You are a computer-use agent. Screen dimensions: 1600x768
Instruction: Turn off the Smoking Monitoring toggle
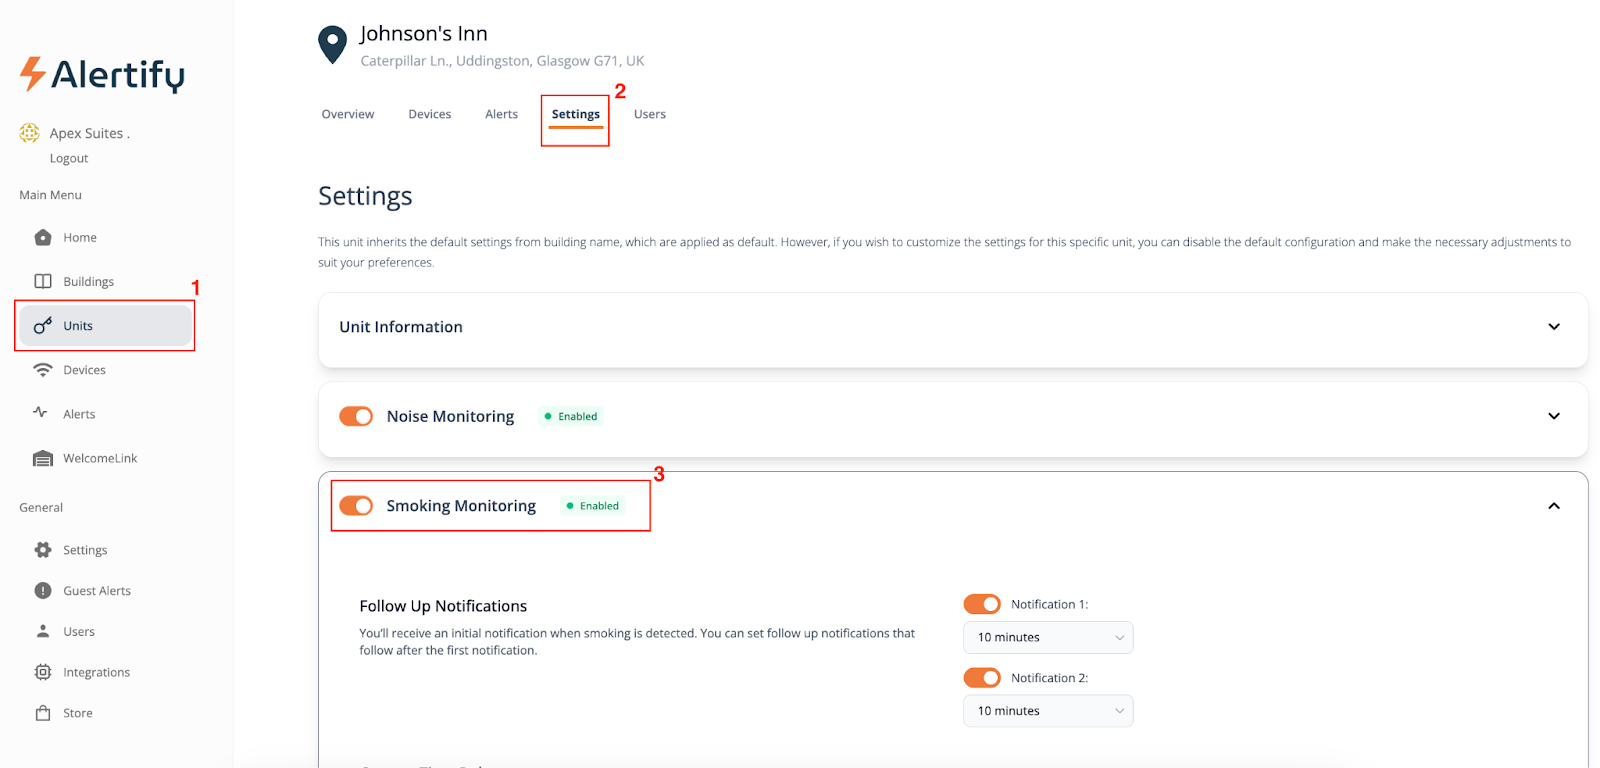[356, 506]
